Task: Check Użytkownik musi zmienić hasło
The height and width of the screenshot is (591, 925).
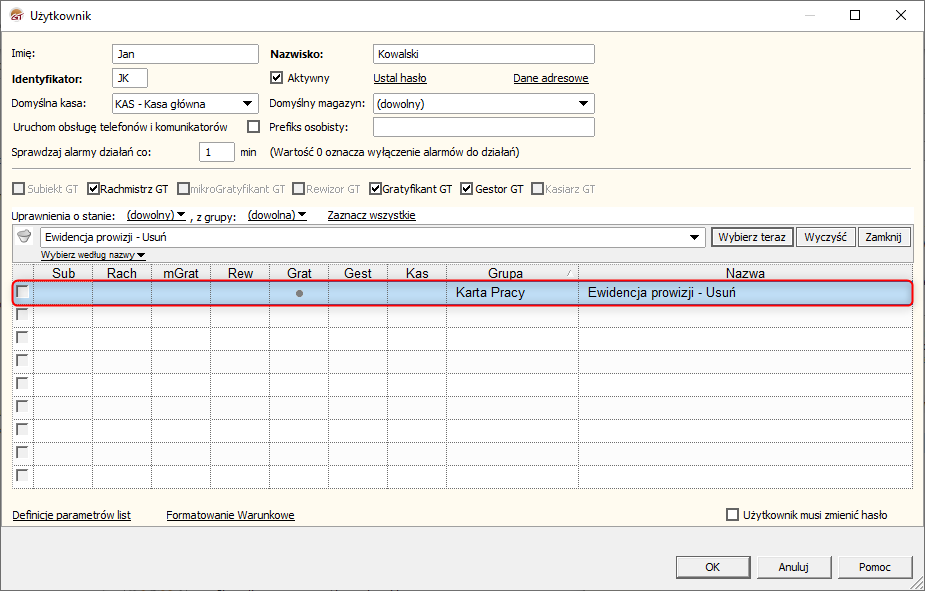Action: pos(732,515)
